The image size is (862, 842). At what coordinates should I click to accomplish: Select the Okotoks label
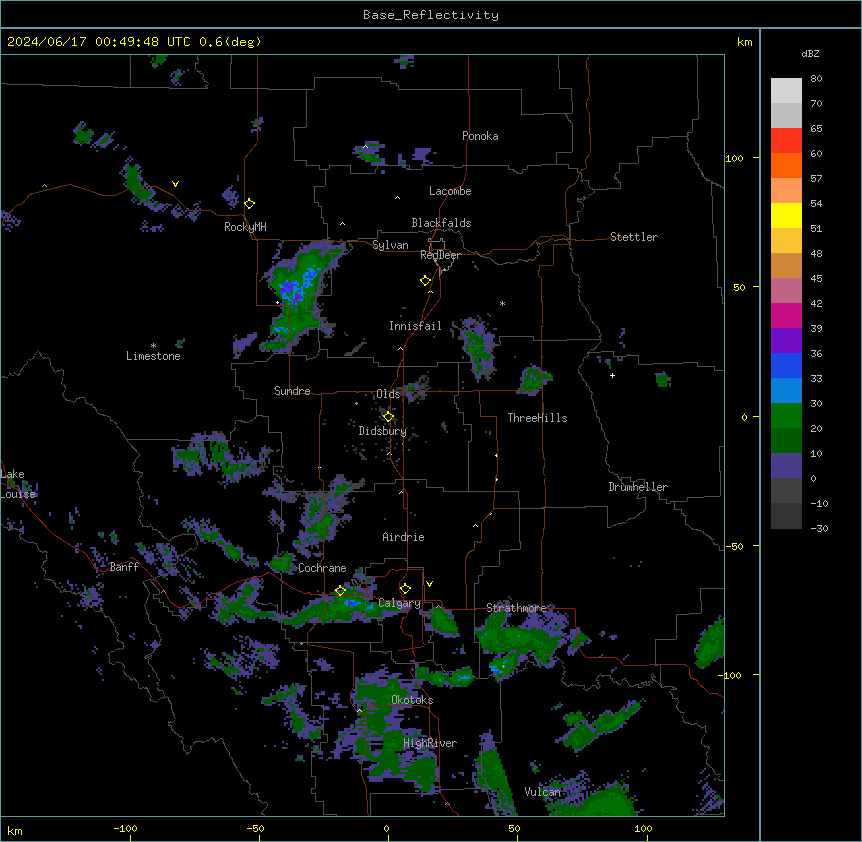412,700
